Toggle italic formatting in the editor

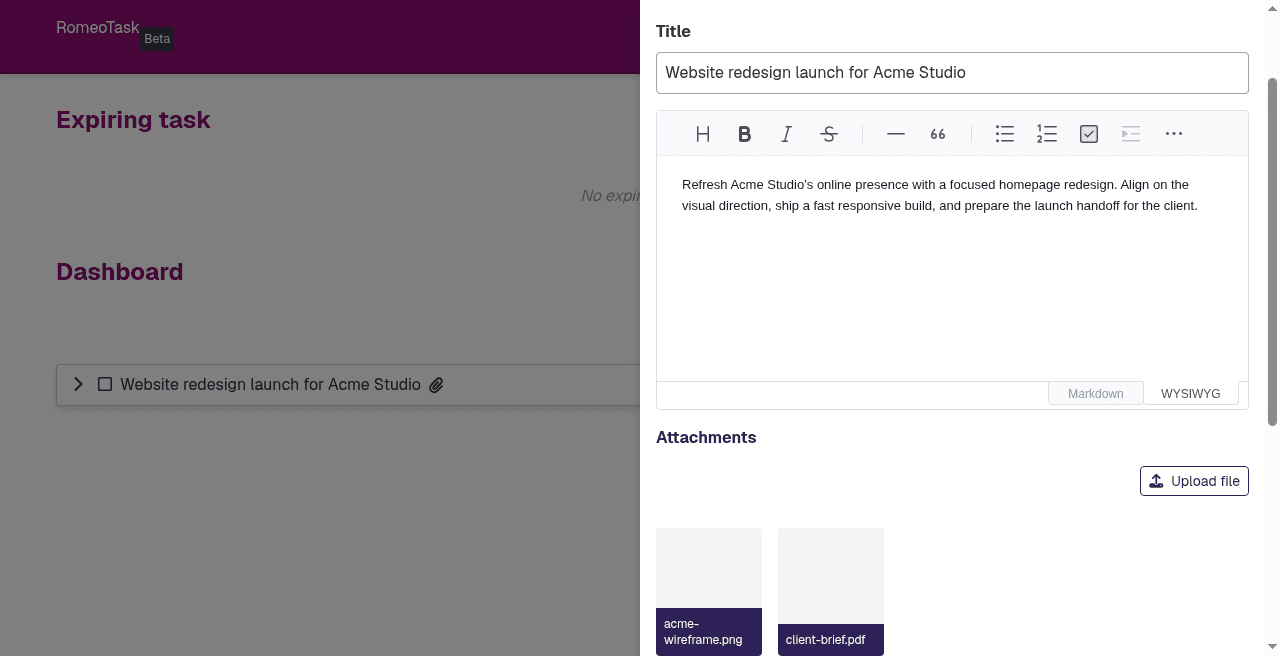pos(787,134)
